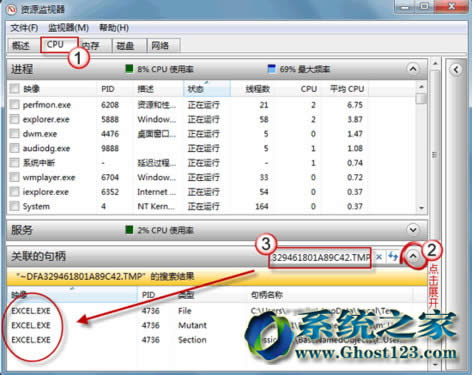Image resolution: width=472 pixels, height=375 pixels.
Task: Click the handle search input field
Action: pyautogui.click(x=320, y=257)
